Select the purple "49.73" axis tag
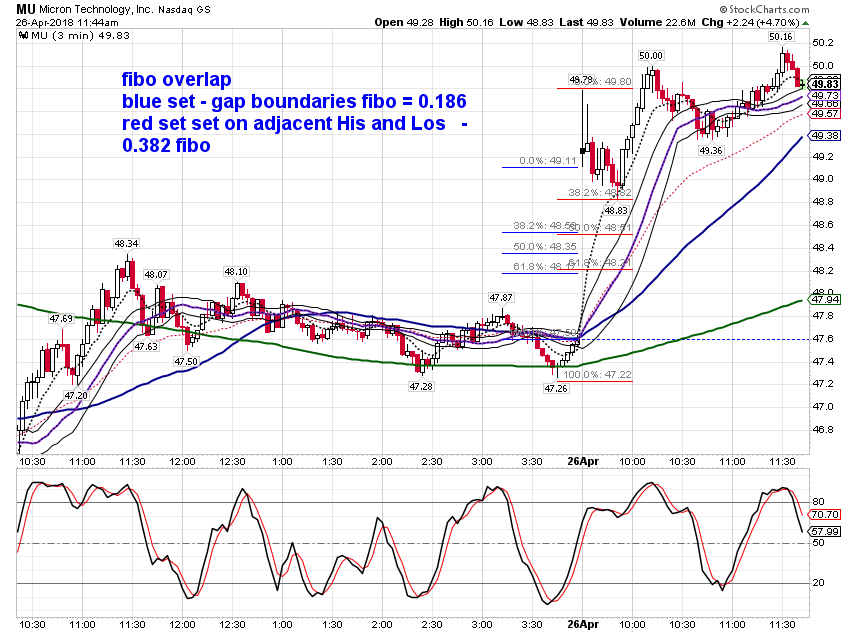Image resolution: width=850 pixels, height=633 pixels. (826, 95)
